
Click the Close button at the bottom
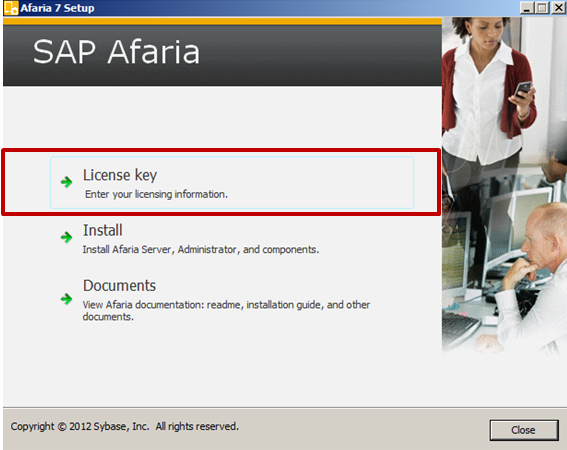pyautogui.click(x=524, y=430)
